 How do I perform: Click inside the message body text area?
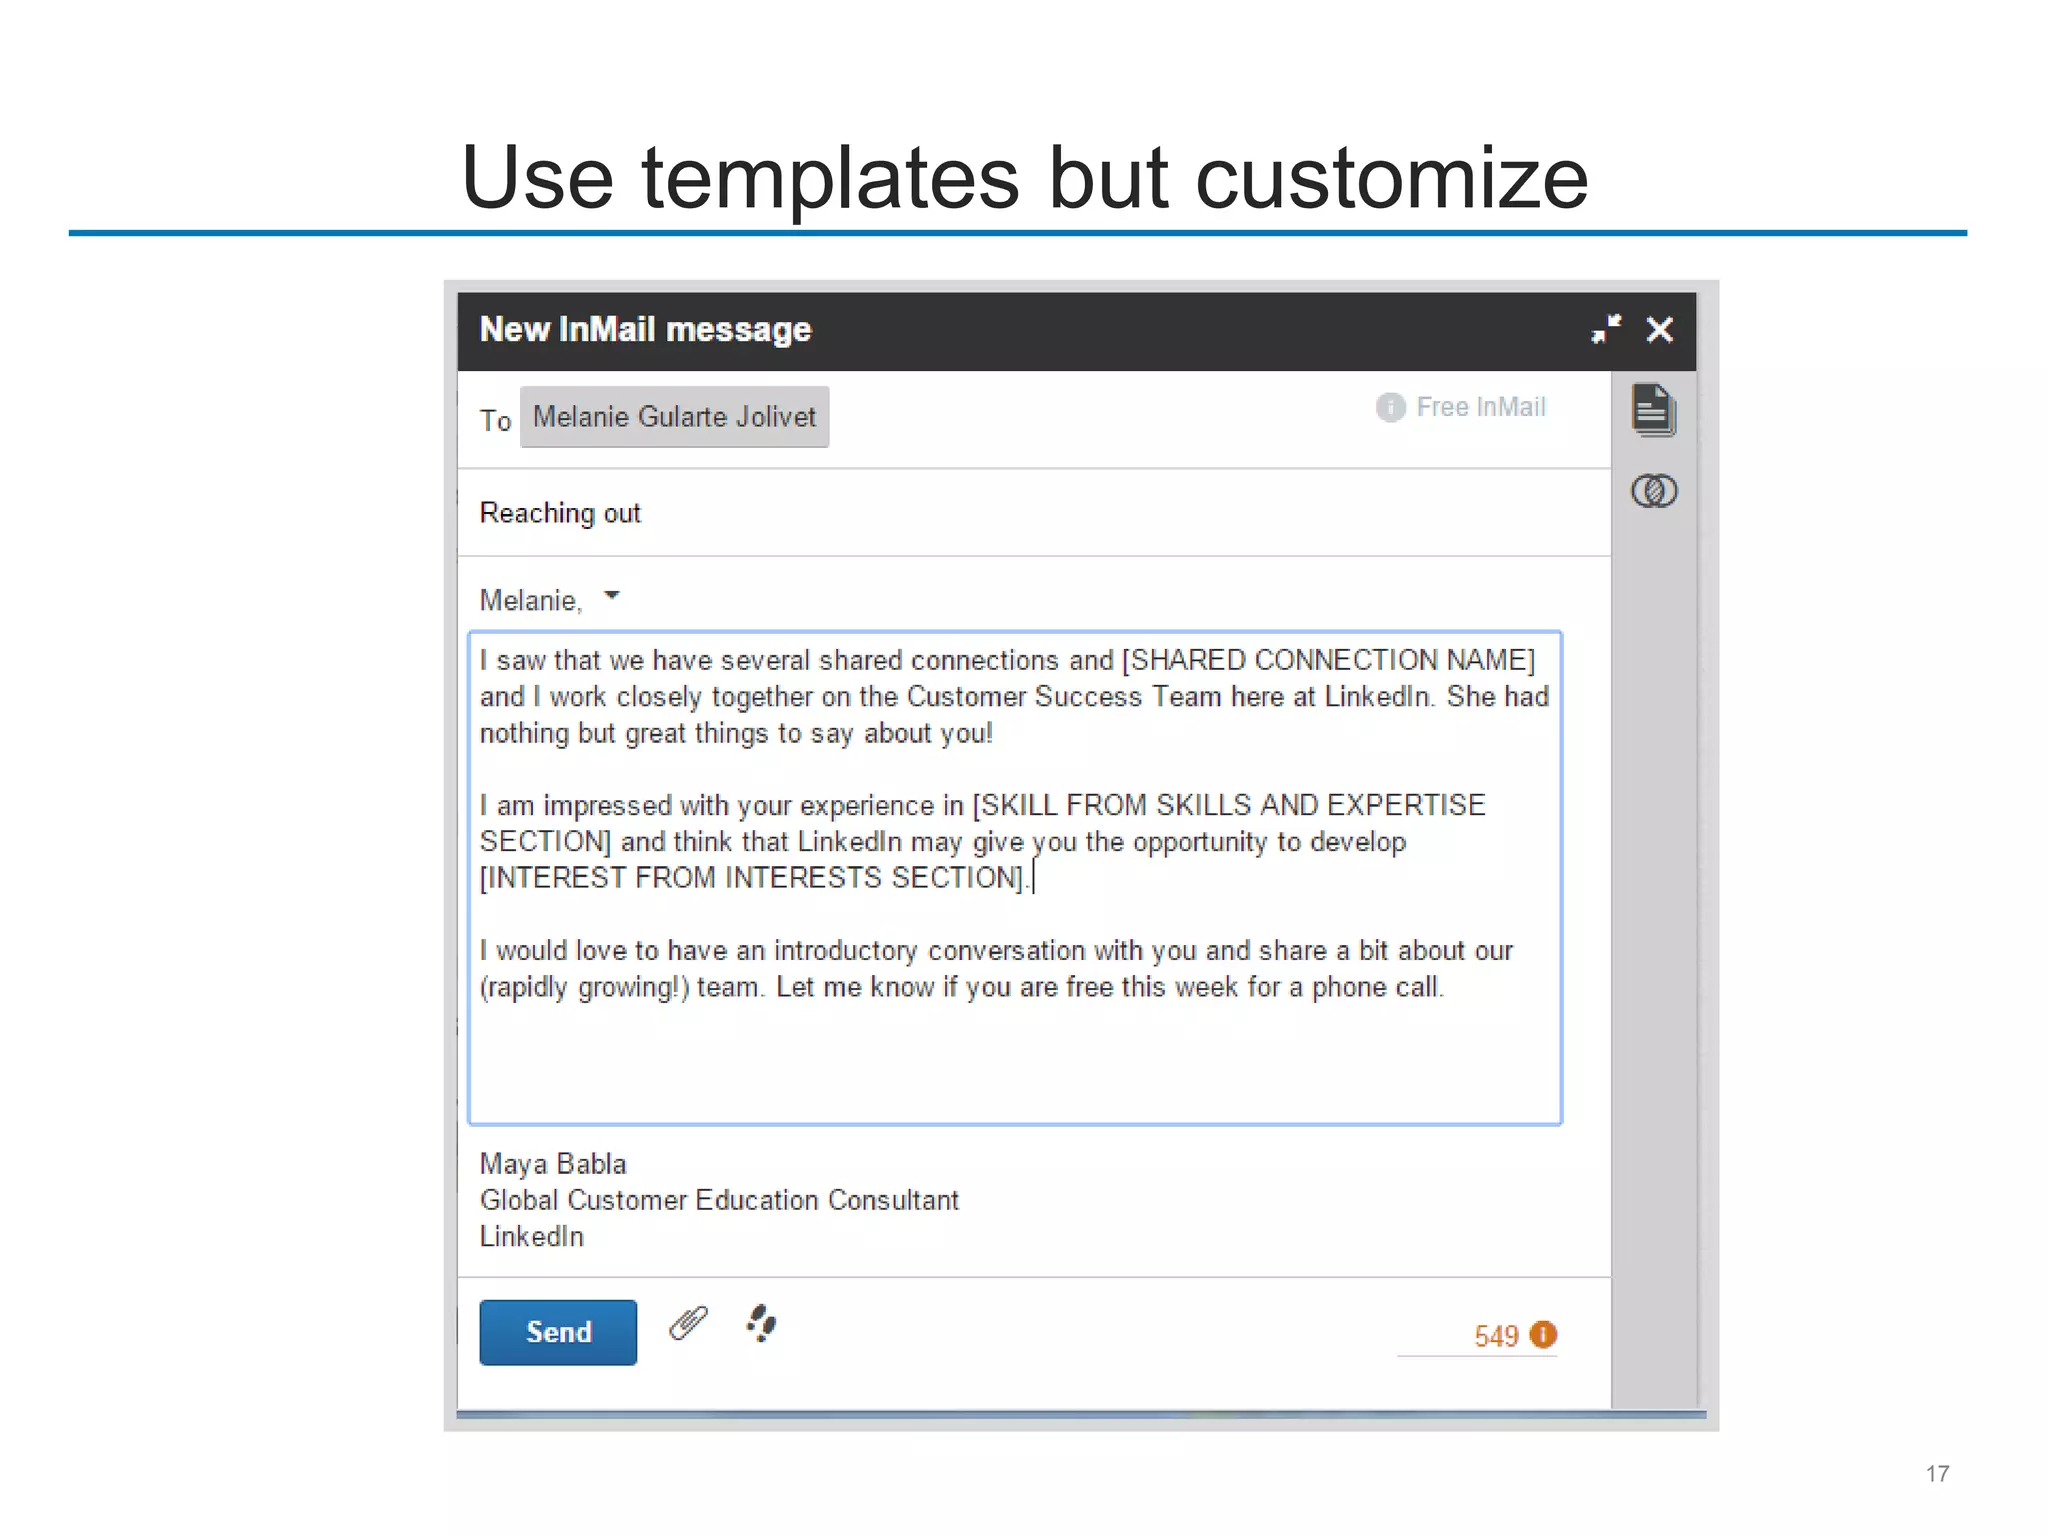1015,878
